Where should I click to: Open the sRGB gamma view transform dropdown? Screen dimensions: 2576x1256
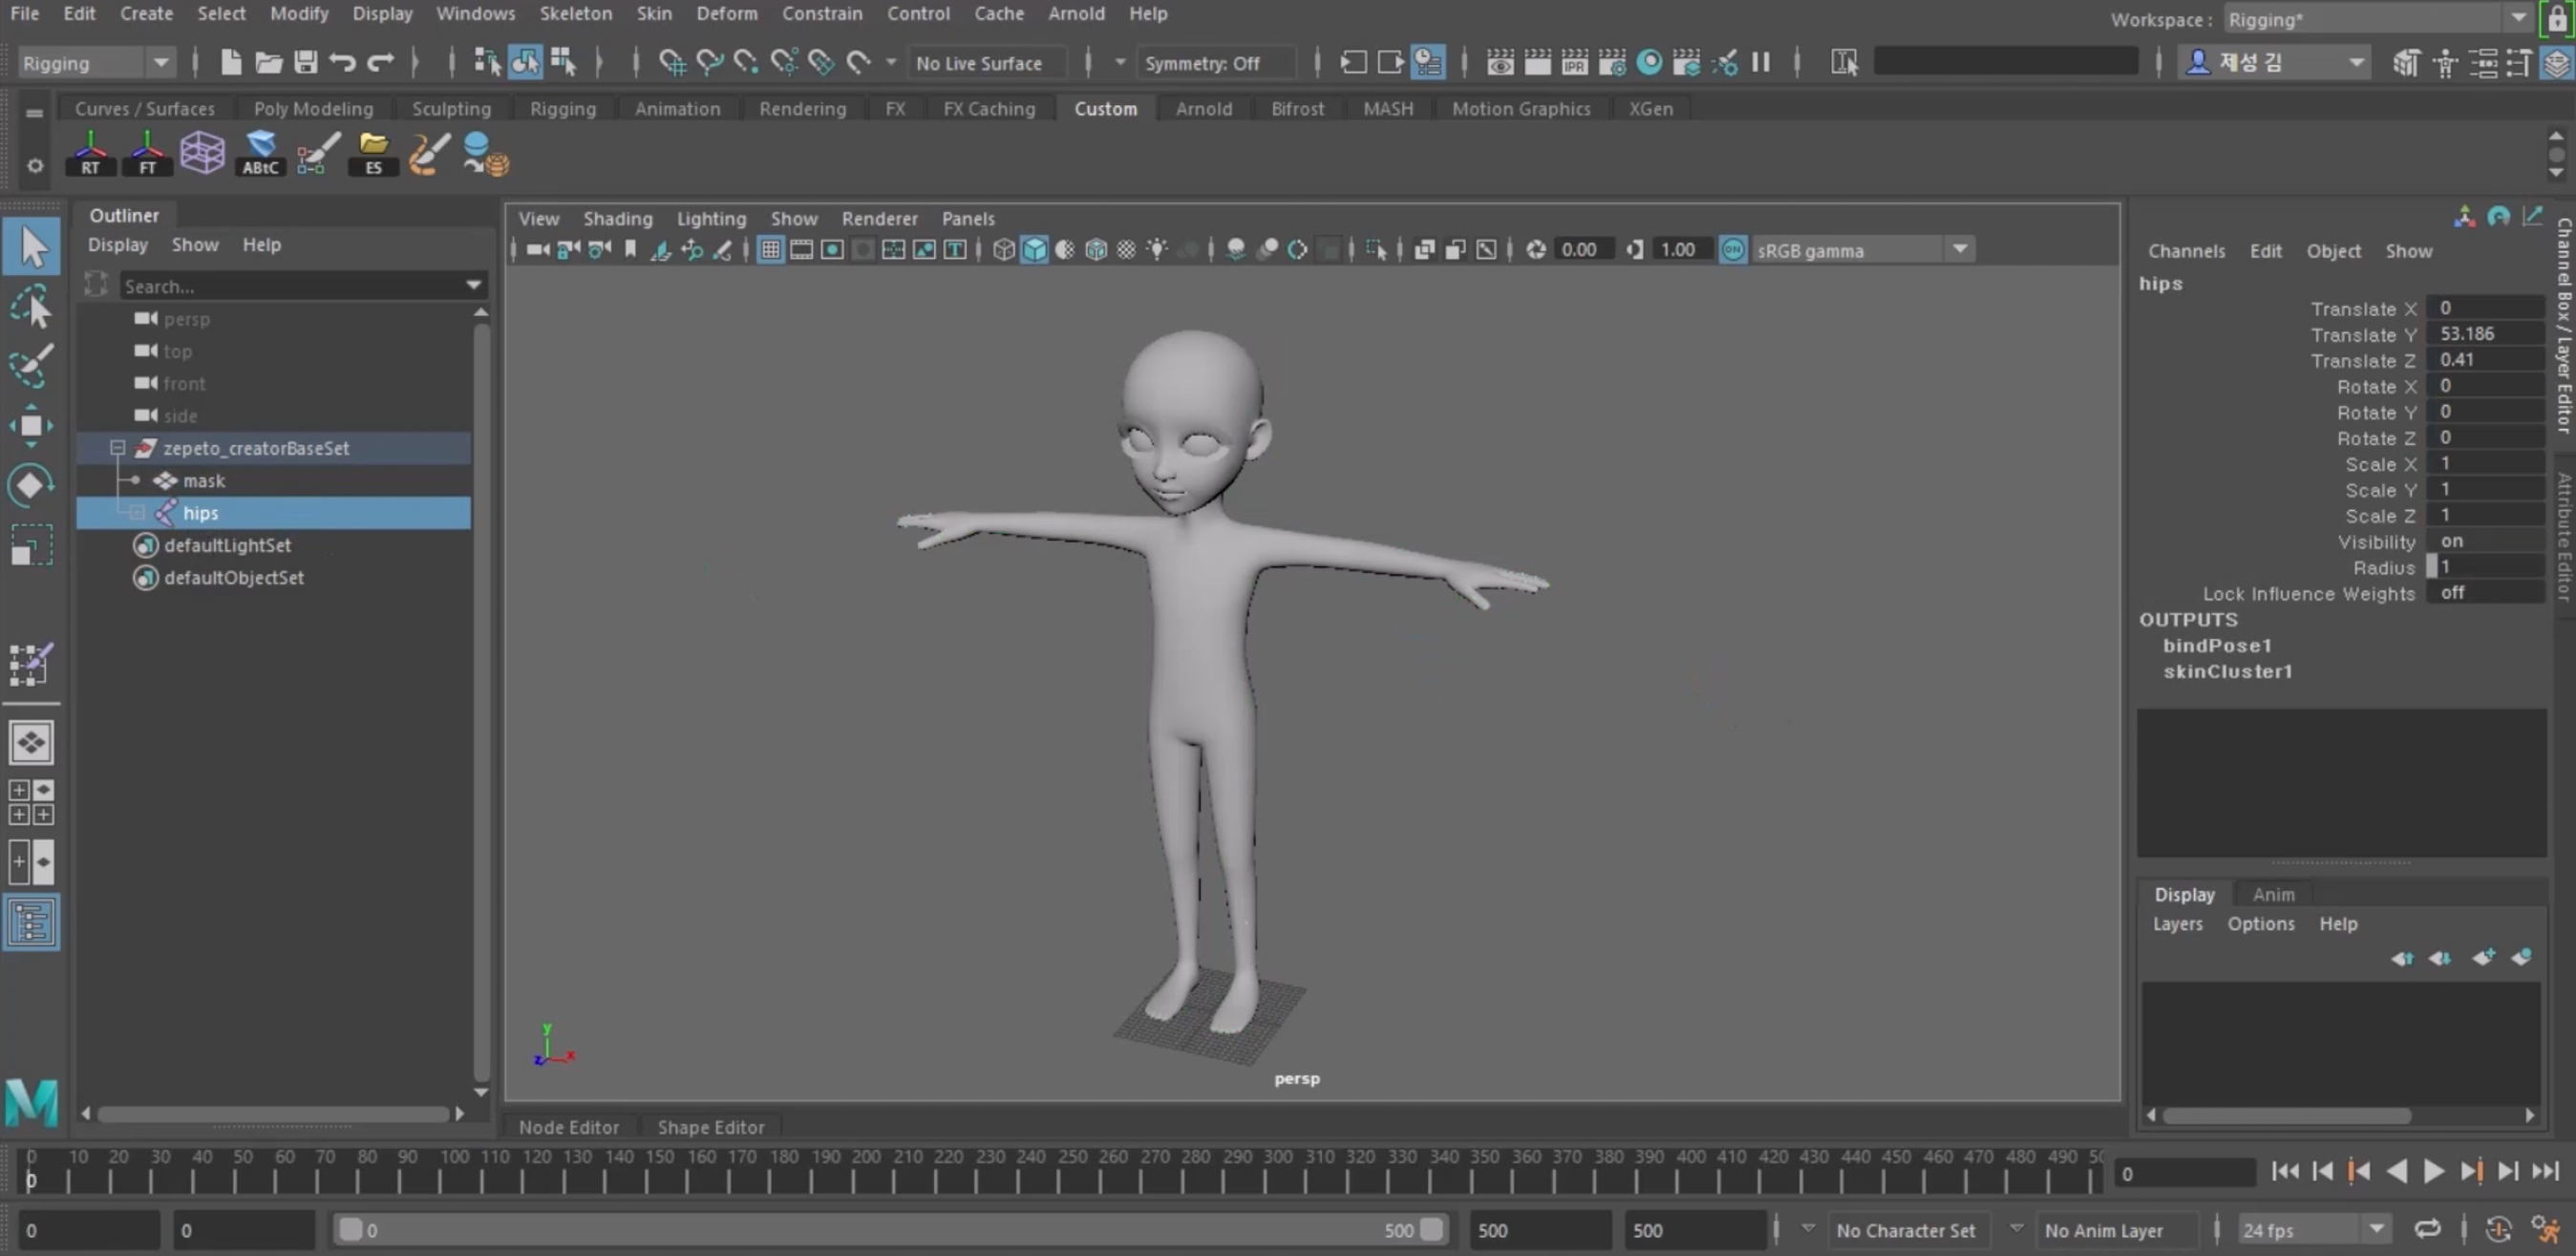click(x=1959, y=250)
